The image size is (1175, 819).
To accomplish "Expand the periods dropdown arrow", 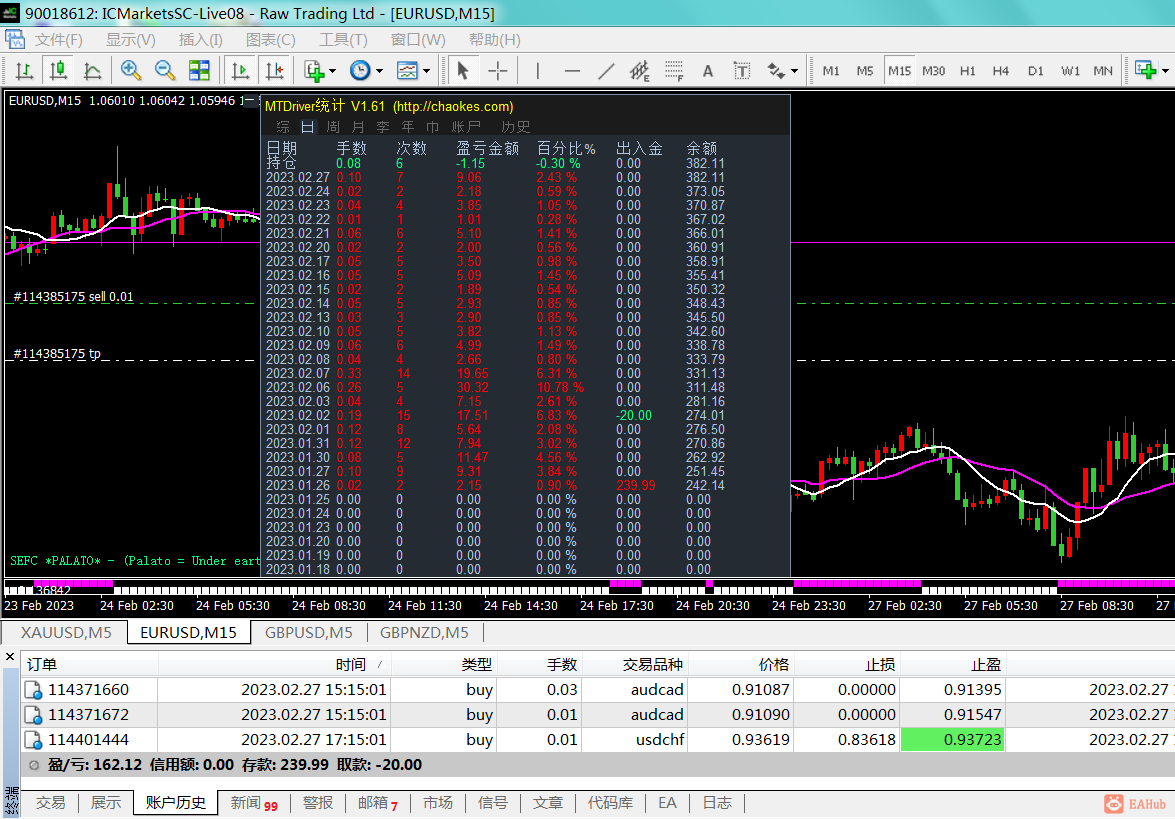I will [379, 71].
